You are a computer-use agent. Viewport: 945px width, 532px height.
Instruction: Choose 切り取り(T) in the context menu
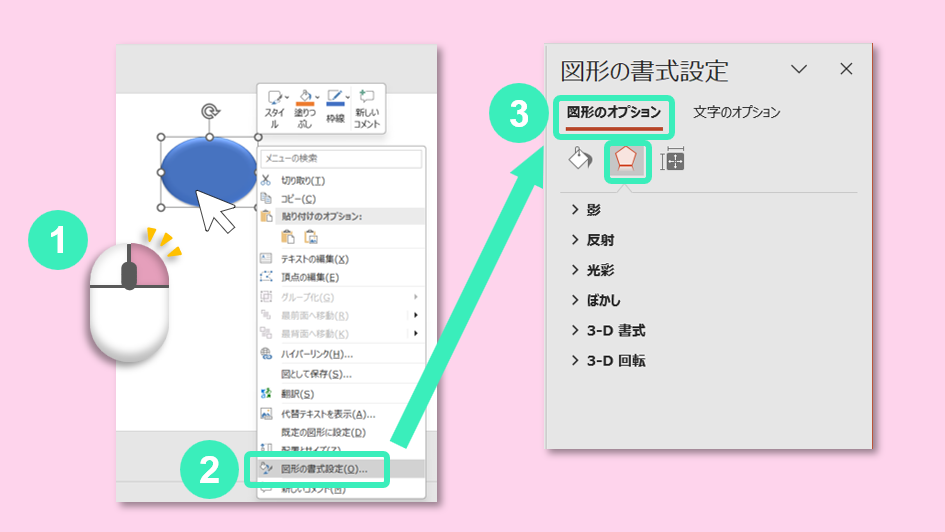click(302, 180)
